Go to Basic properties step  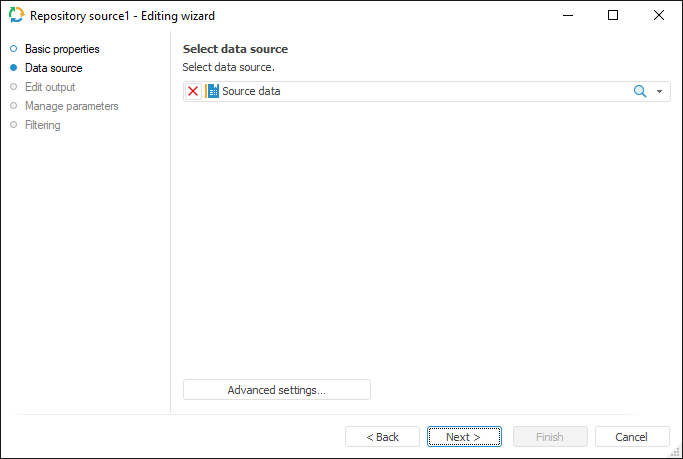62,49
